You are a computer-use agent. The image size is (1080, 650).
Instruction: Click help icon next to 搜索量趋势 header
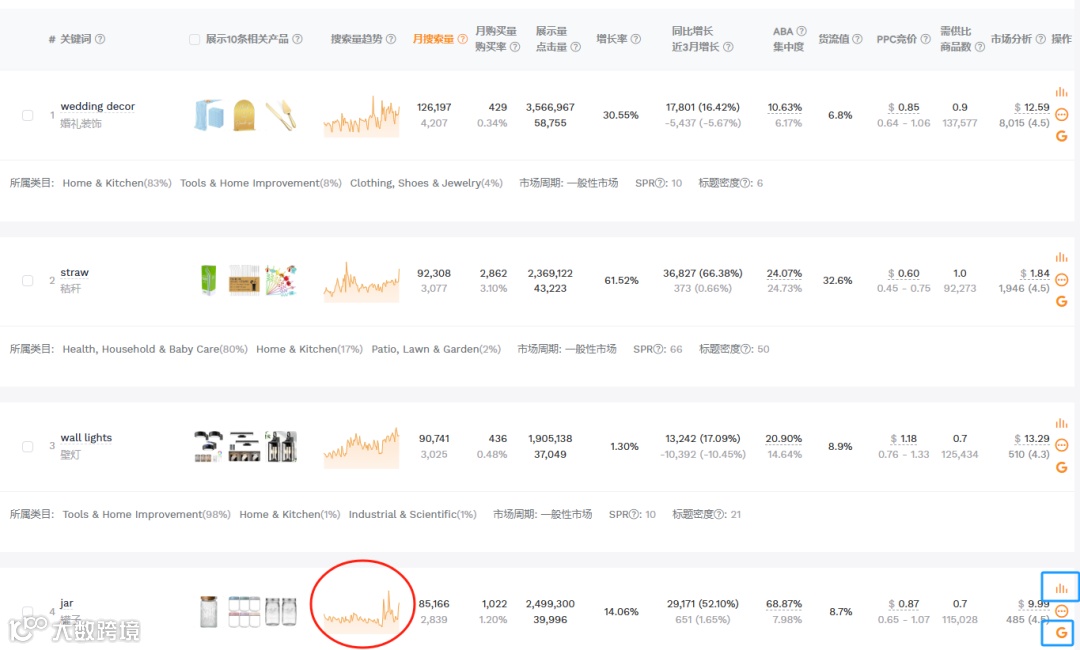pos(391,39)
